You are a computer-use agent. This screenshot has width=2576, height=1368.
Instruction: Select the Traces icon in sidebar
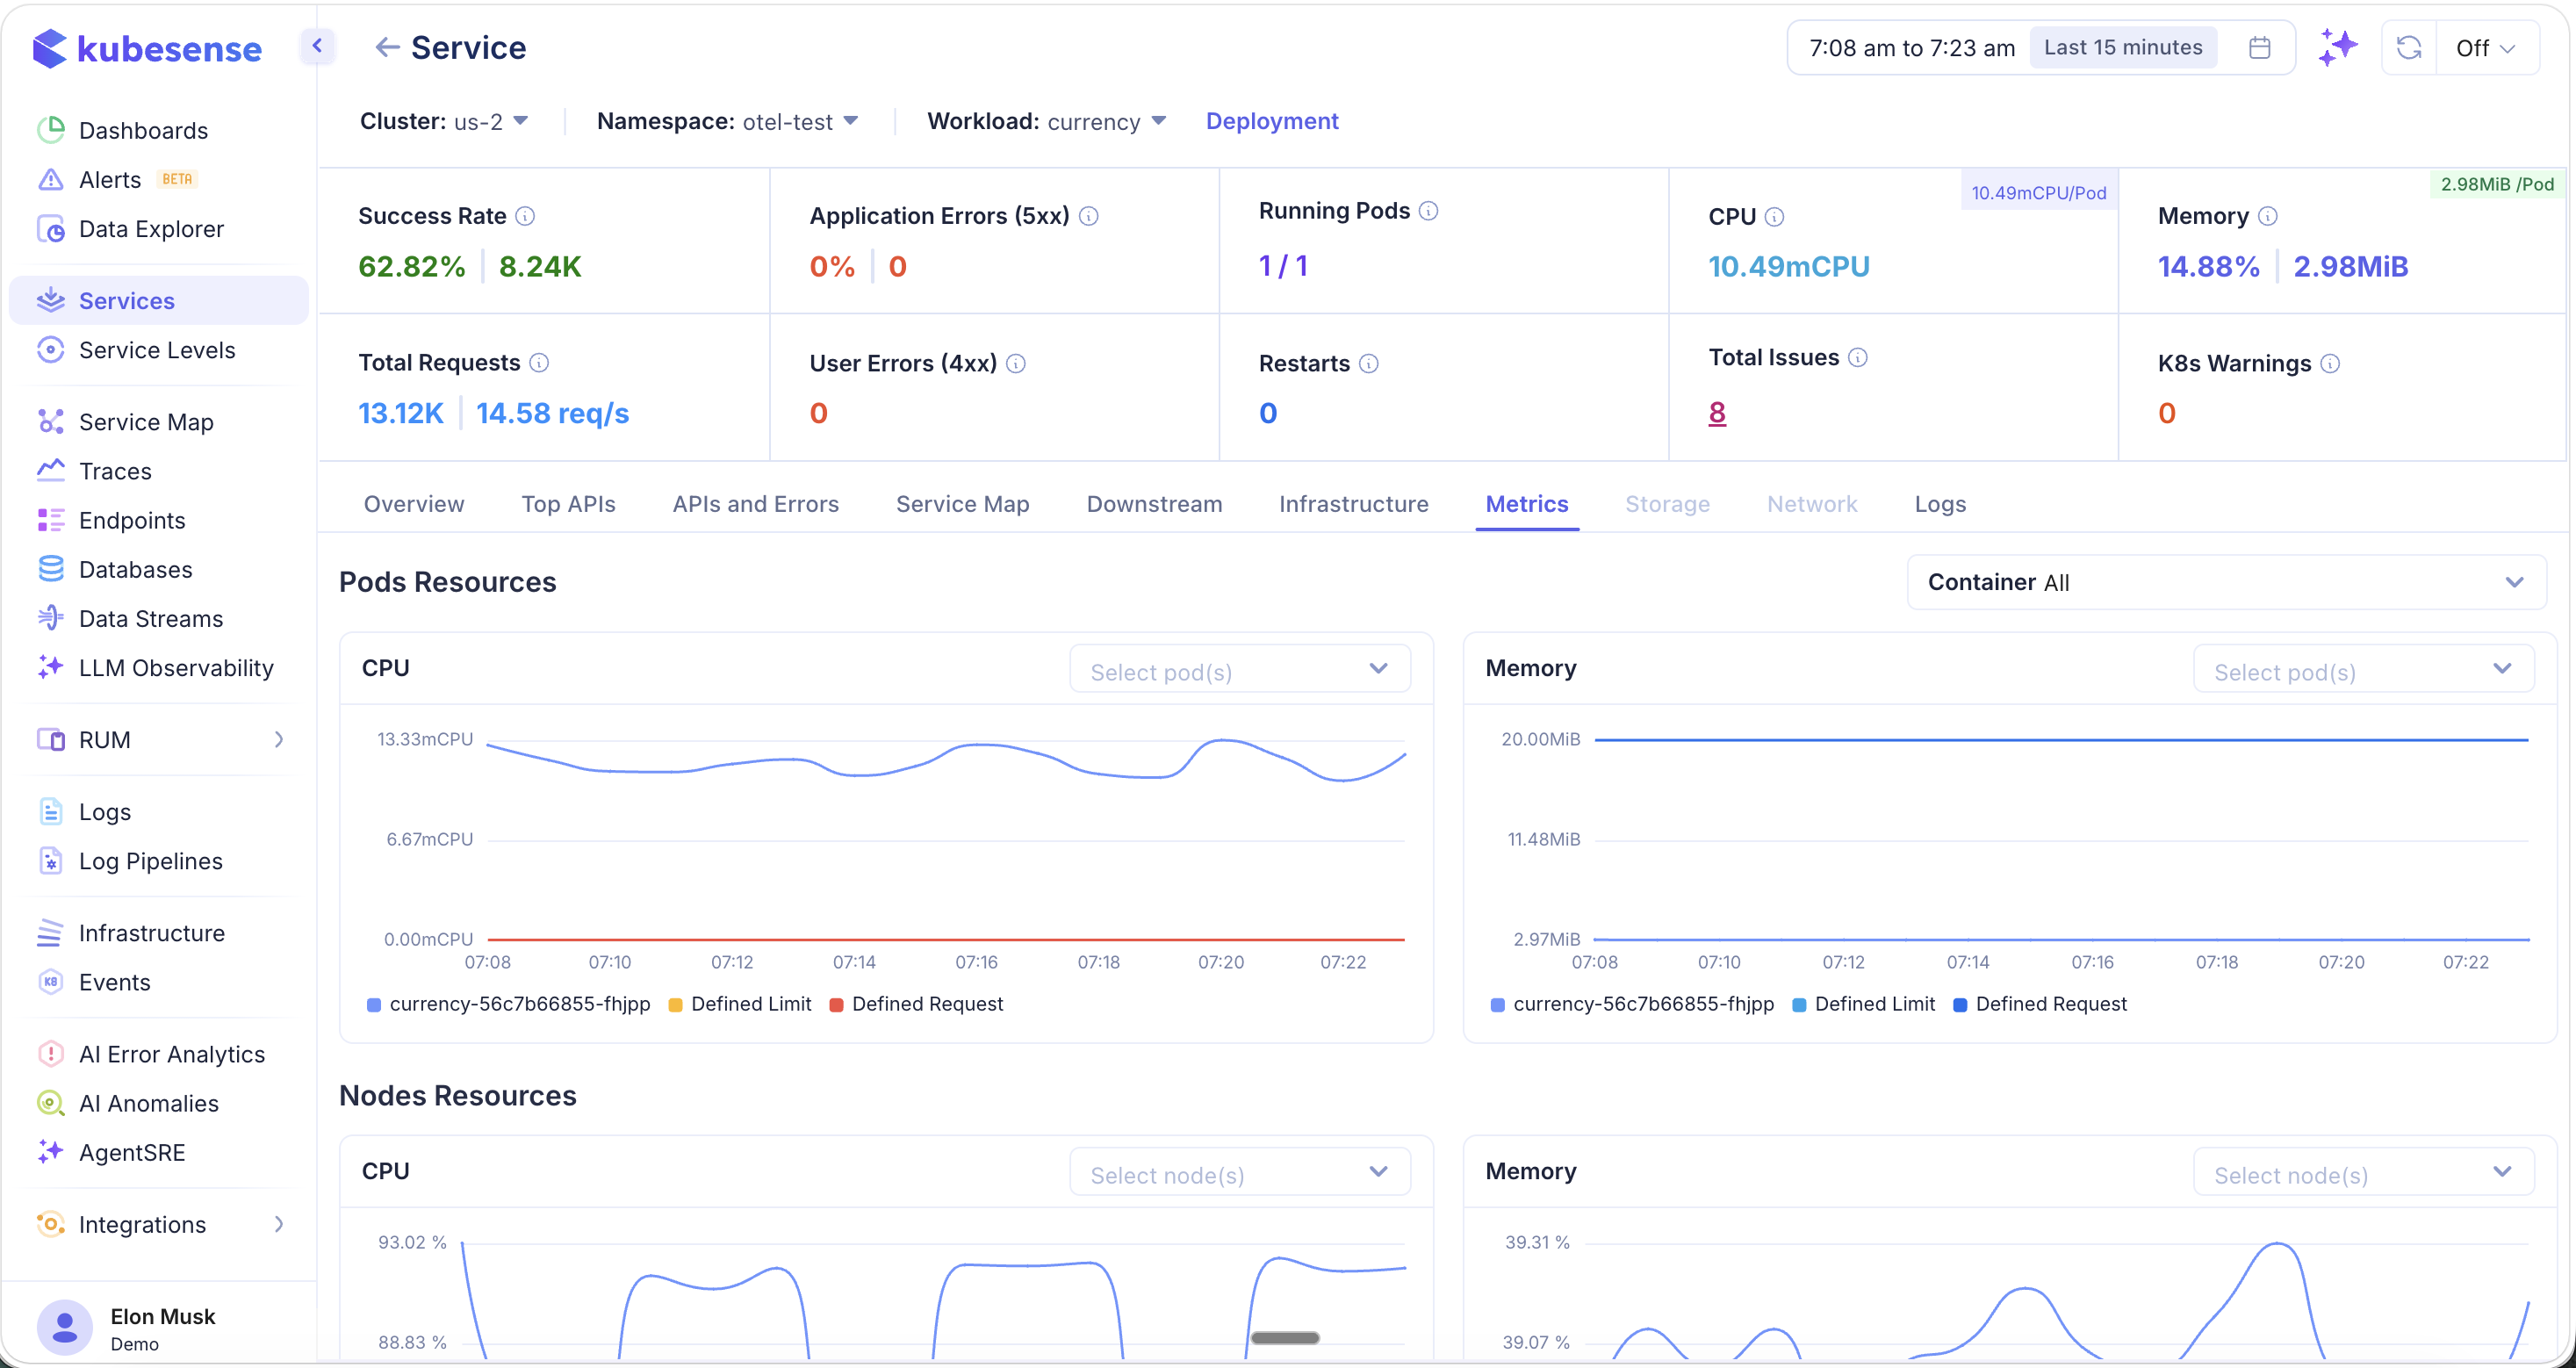(x=51, y=470)
